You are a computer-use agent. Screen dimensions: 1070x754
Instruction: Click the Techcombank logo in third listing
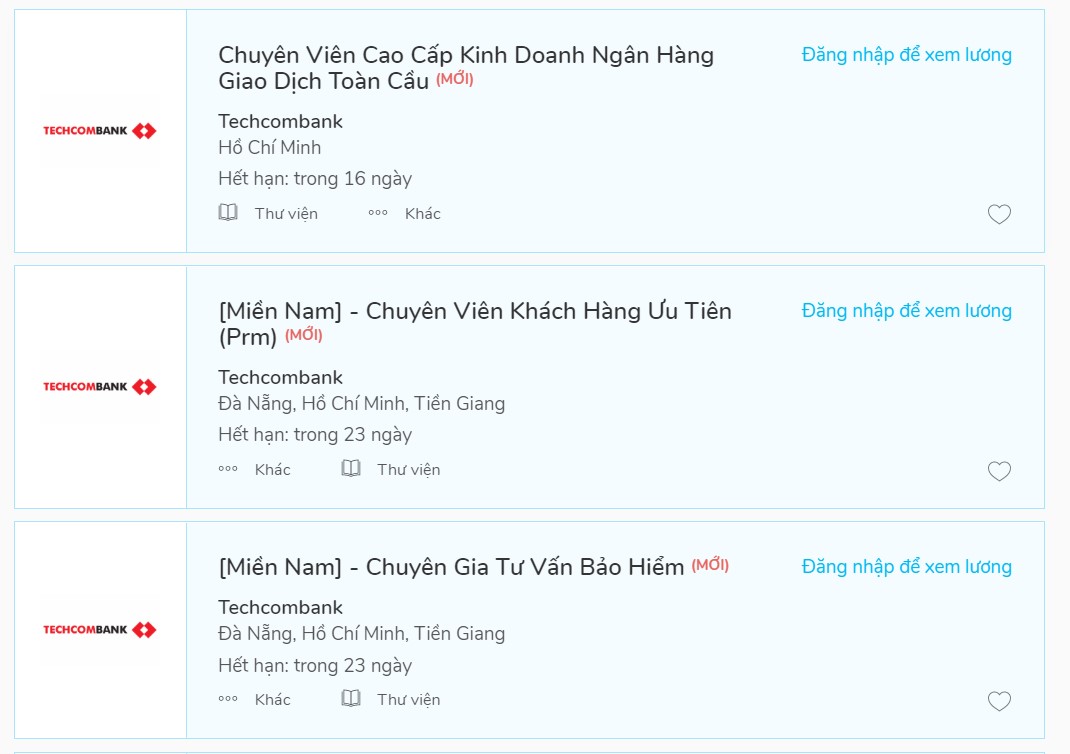pos(100,630)
